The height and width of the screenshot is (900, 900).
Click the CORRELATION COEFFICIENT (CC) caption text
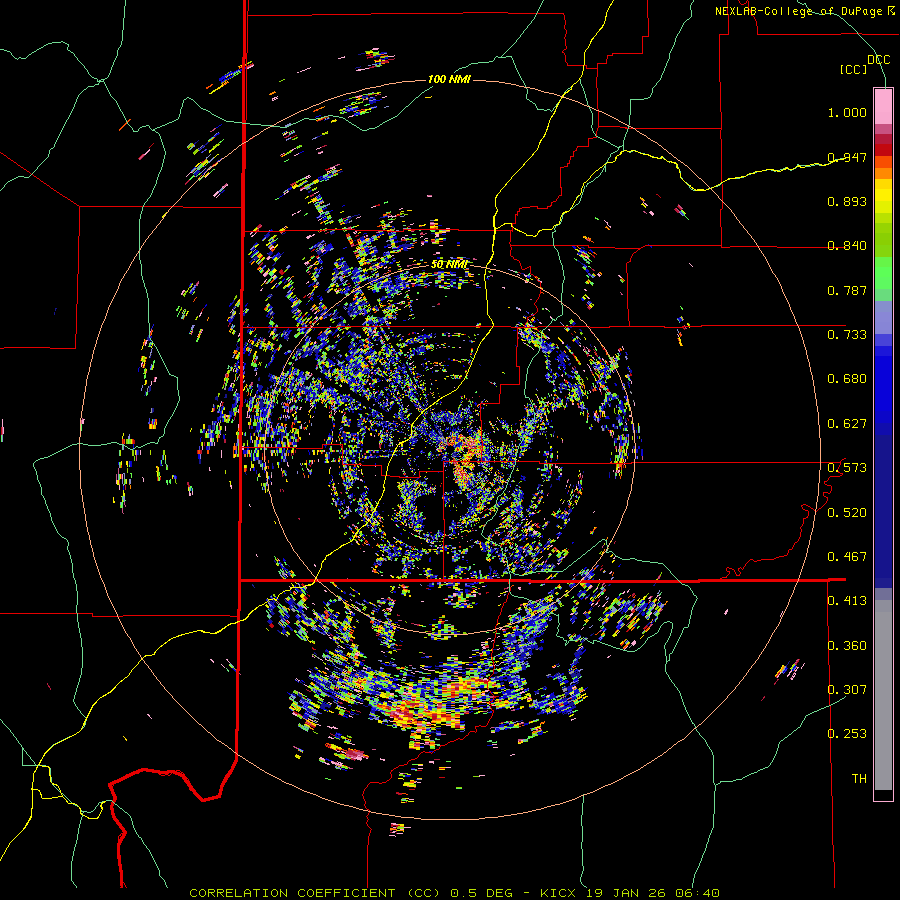(x=313, y=893)
